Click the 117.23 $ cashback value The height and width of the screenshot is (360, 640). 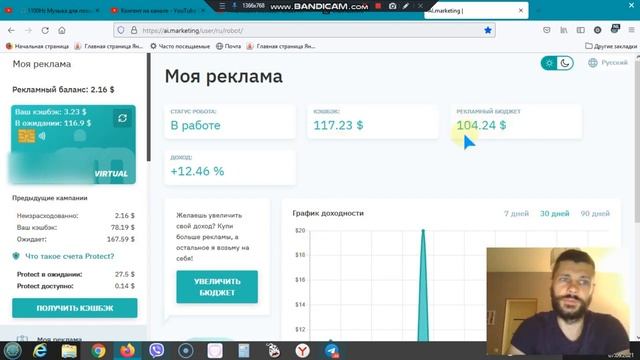(x=338, y=125)
